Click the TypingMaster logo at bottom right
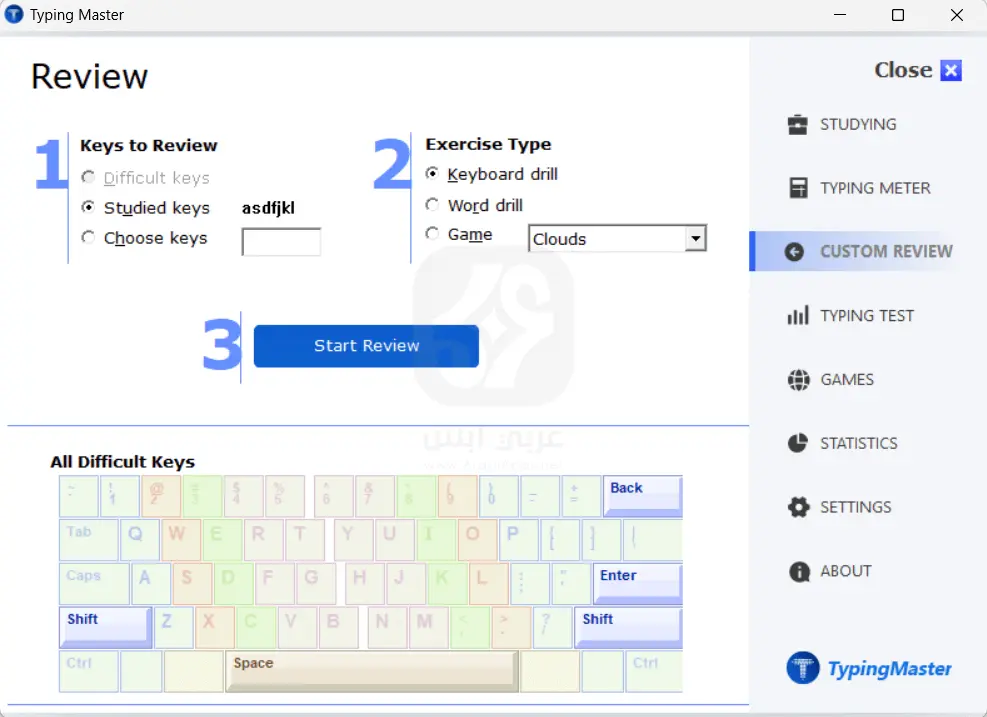Screen dimensions: 987x717 click(x=868, y=668)
